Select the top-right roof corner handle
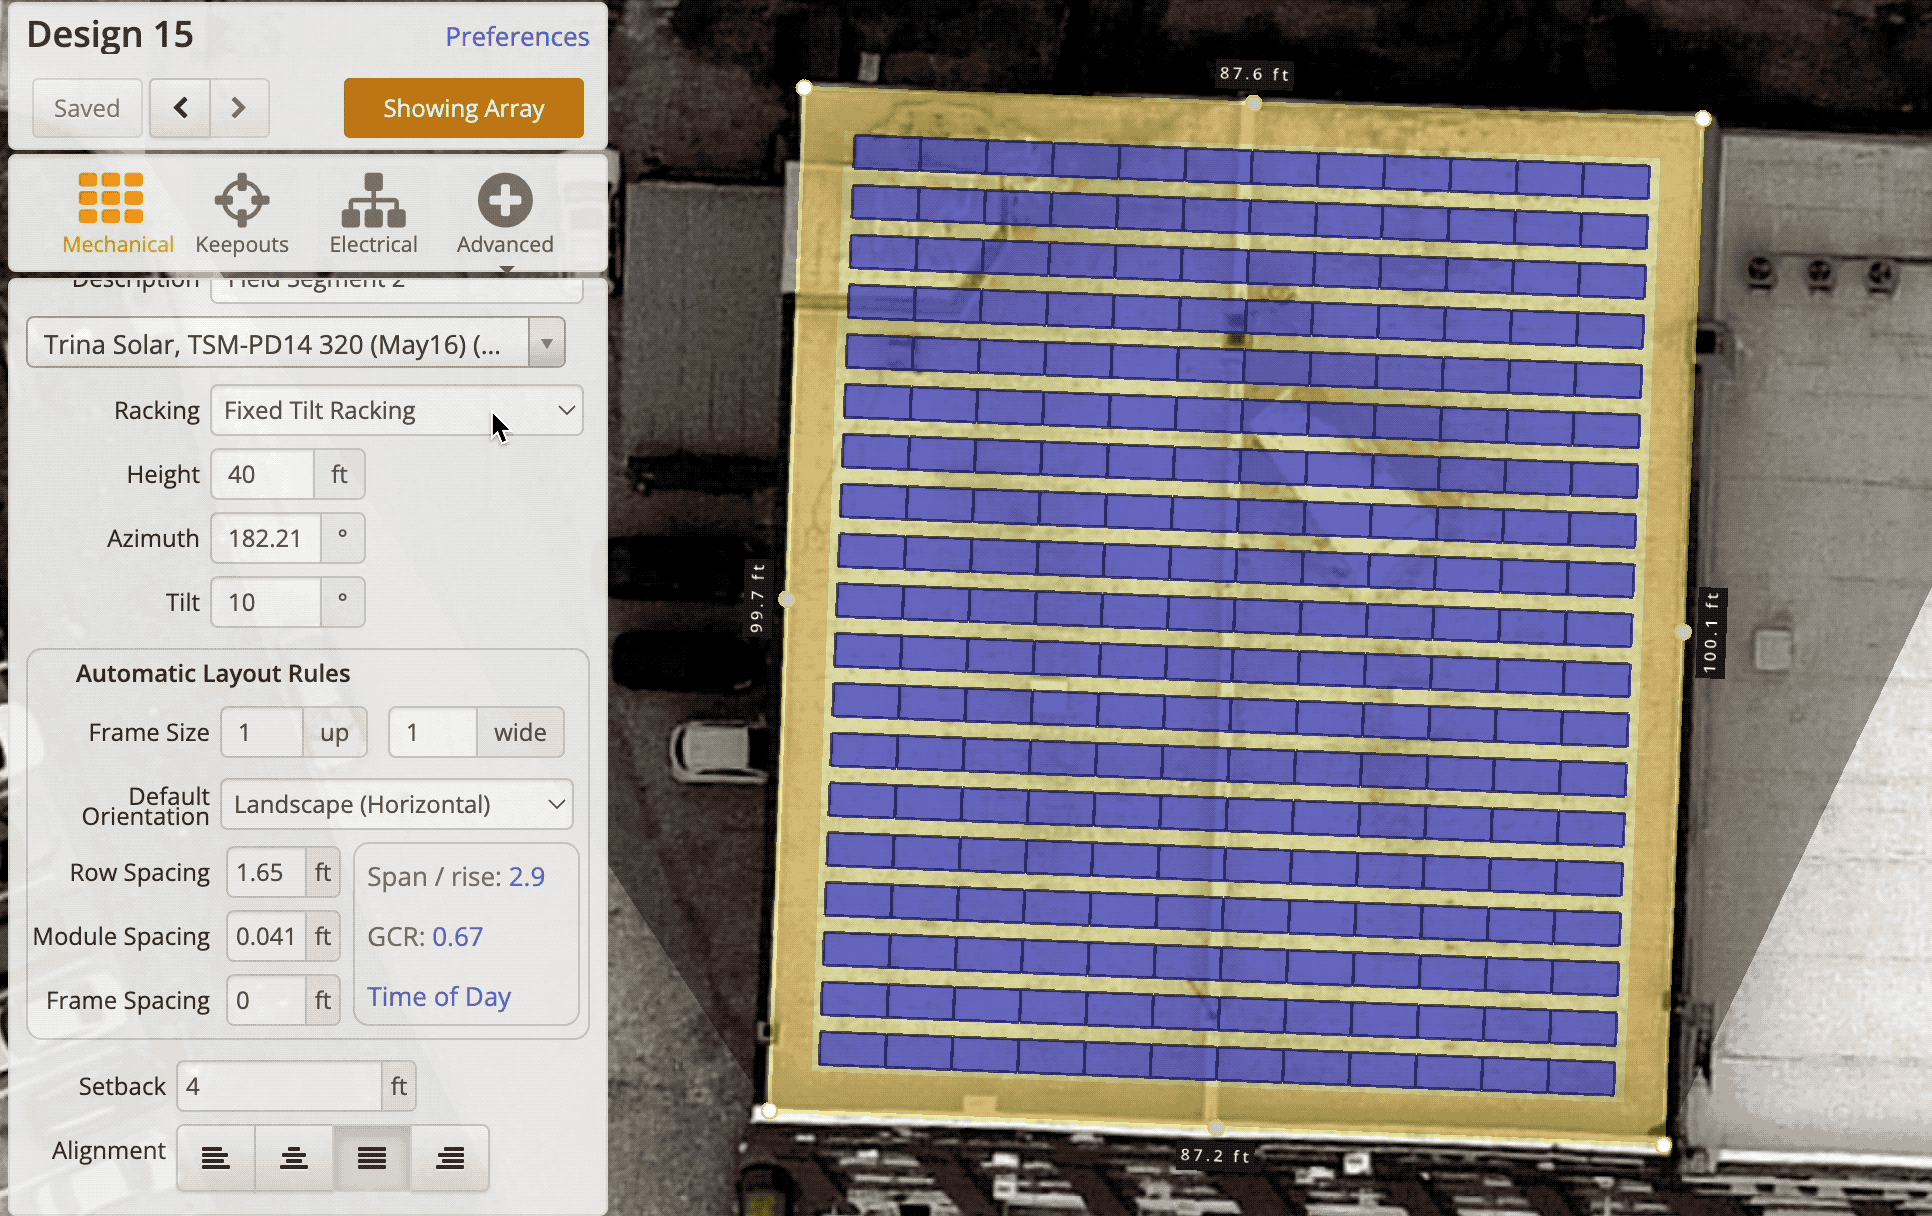This screenshot has width=1932, height=1216. (1703, 119)
